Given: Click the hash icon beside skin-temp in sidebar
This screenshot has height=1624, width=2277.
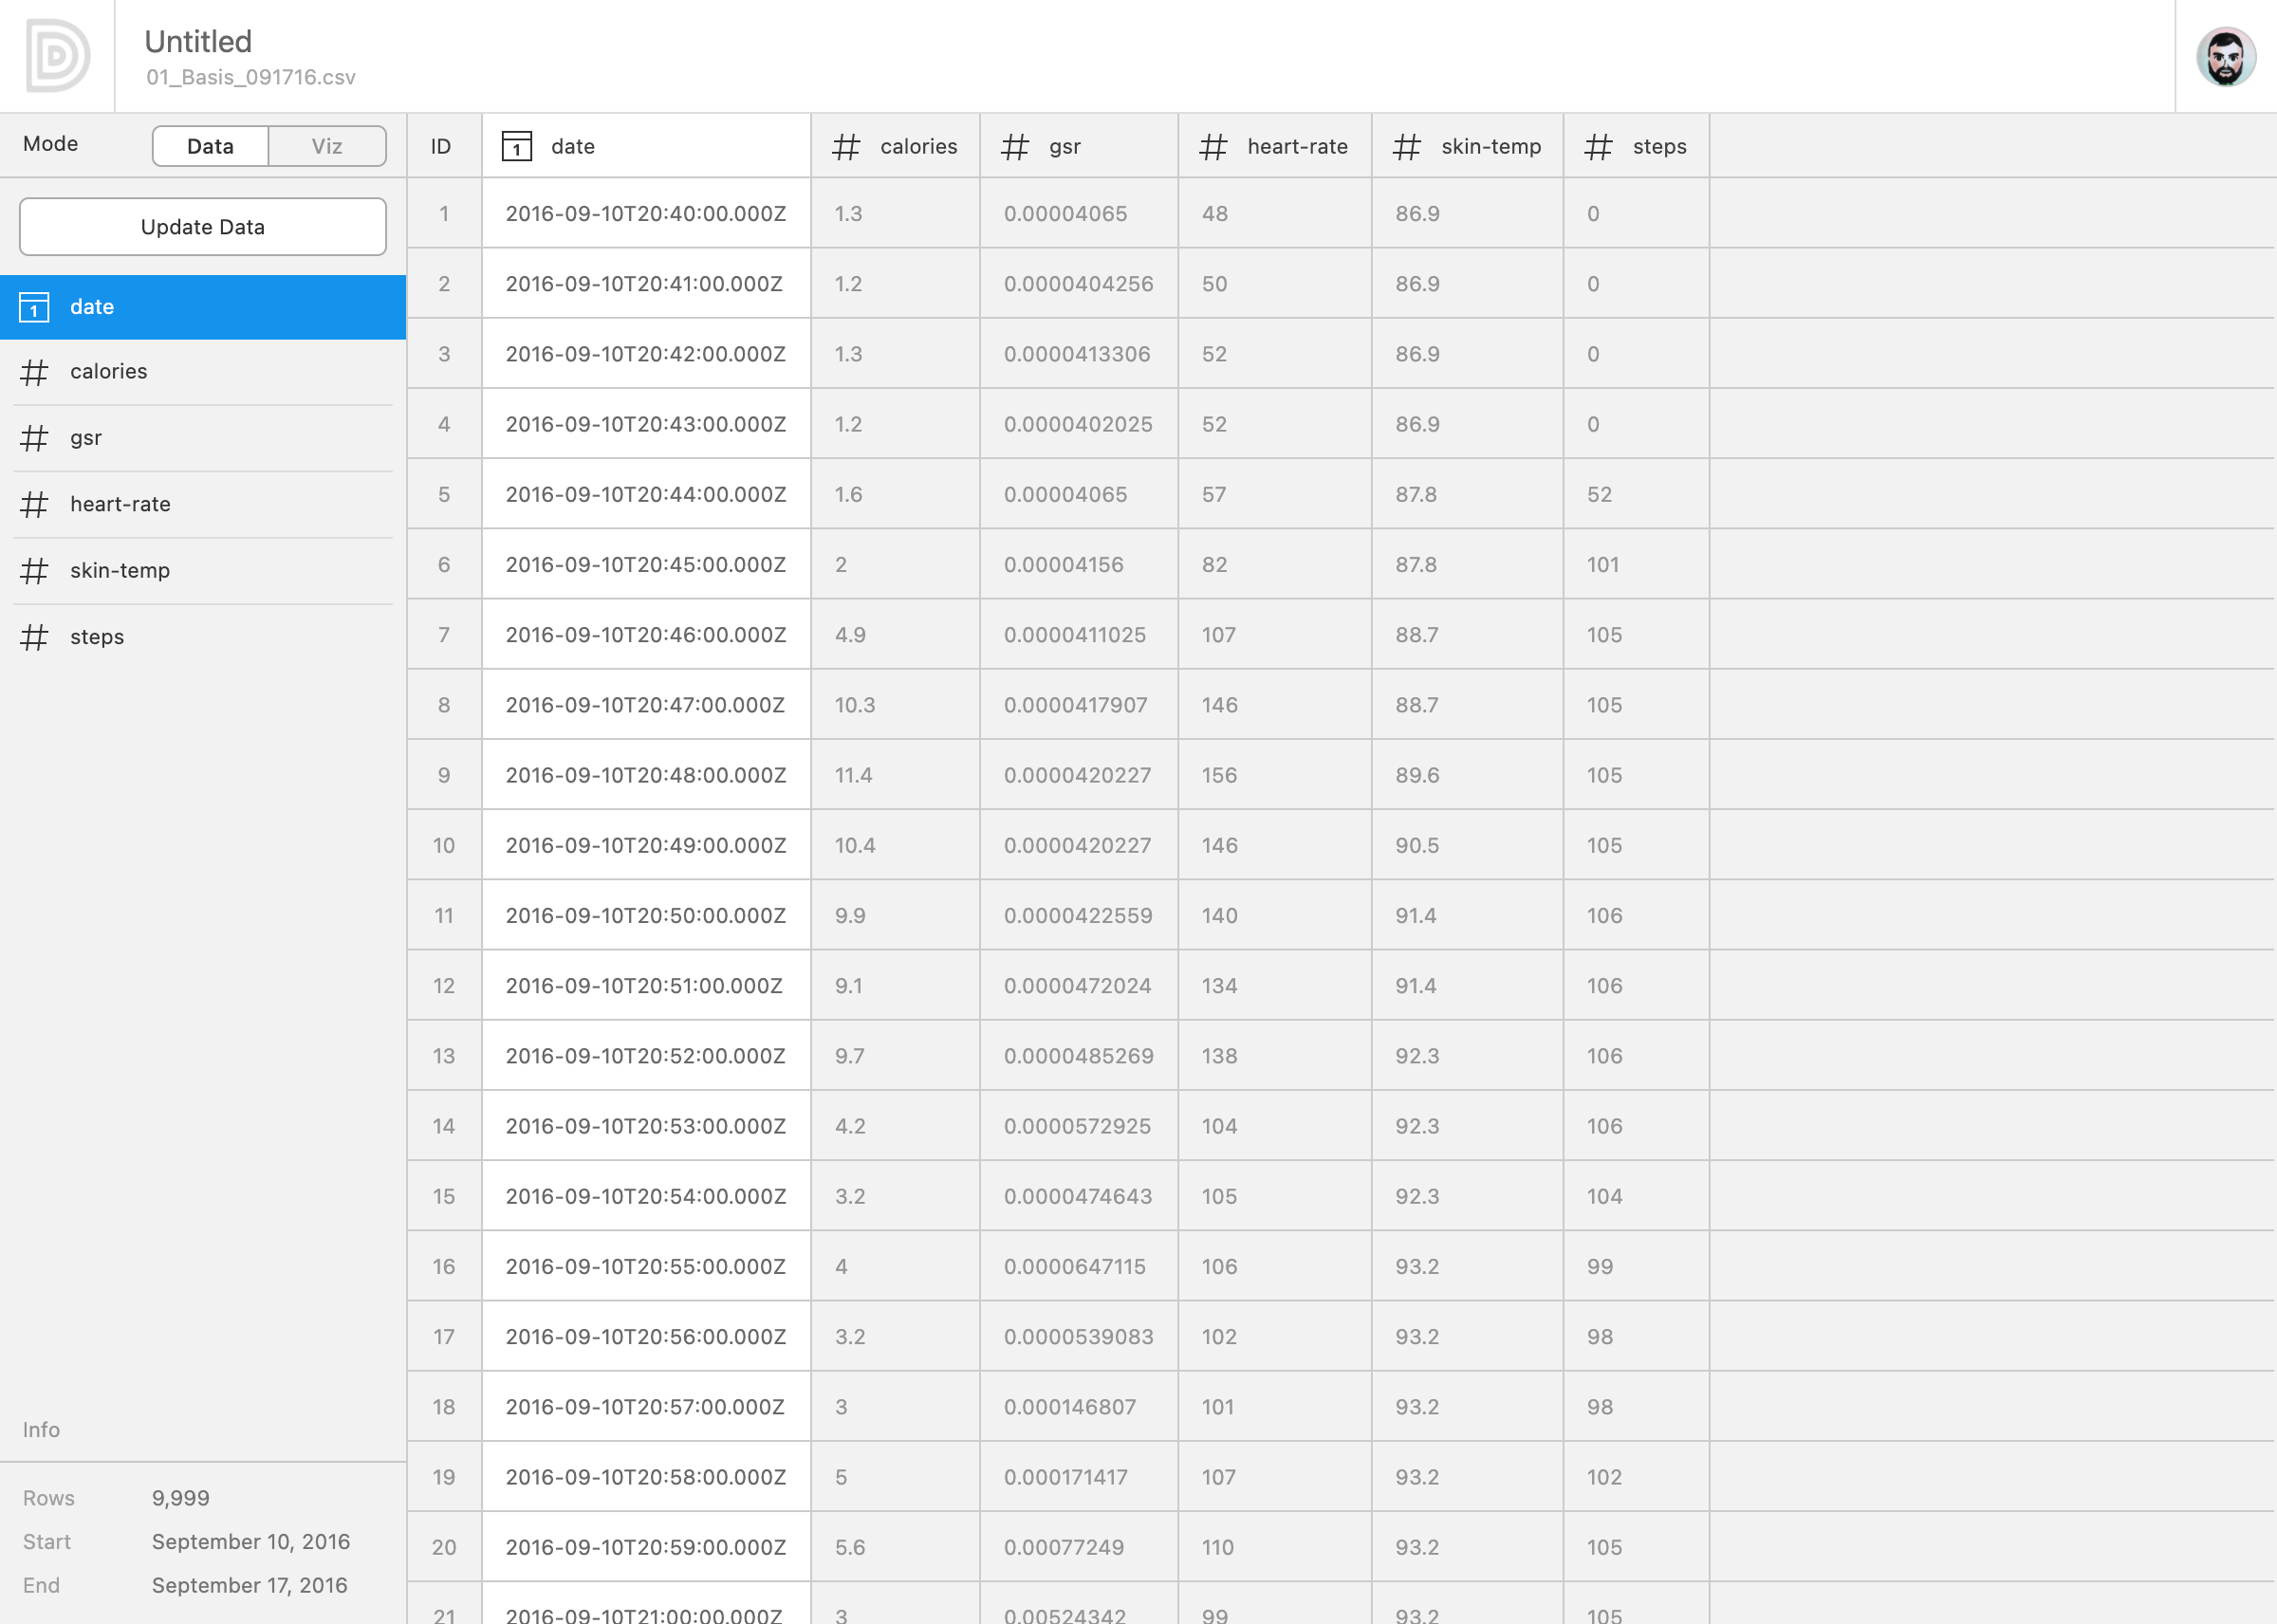Looking at the screenshot, I should pyautogui.click(x=34, y=571).
